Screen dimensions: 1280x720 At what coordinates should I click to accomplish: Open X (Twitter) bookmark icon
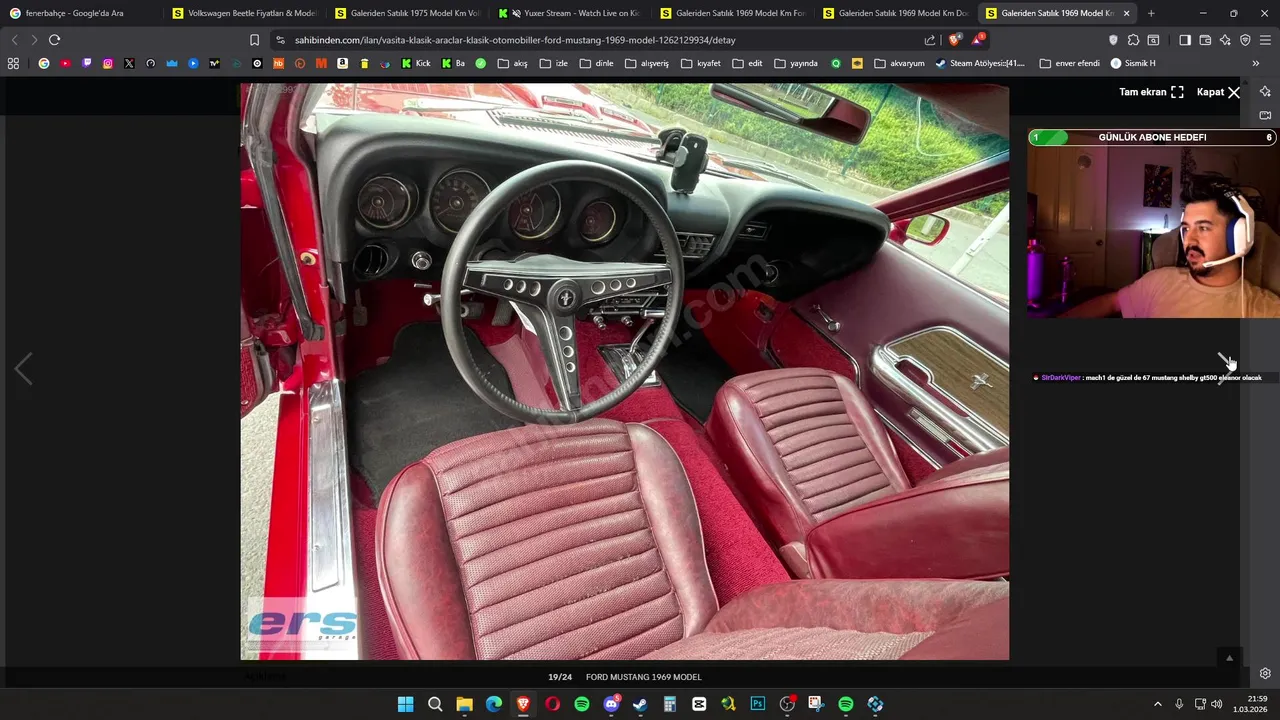[x=129, y=63]
